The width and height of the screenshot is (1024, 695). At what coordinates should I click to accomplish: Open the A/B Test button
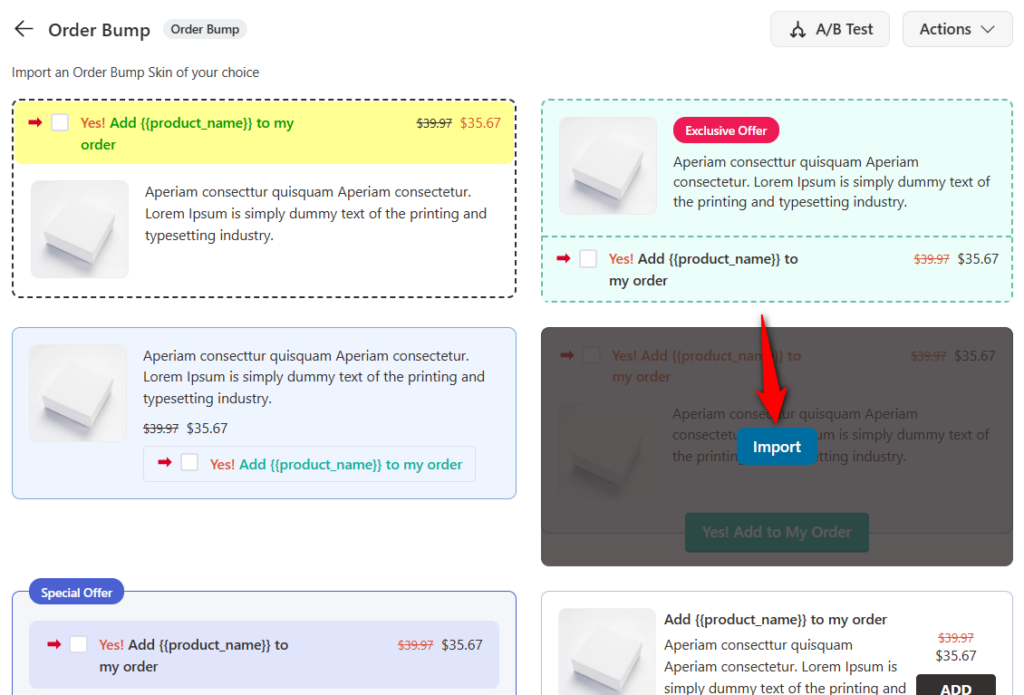pyautogui.click(x=829, y=29)
